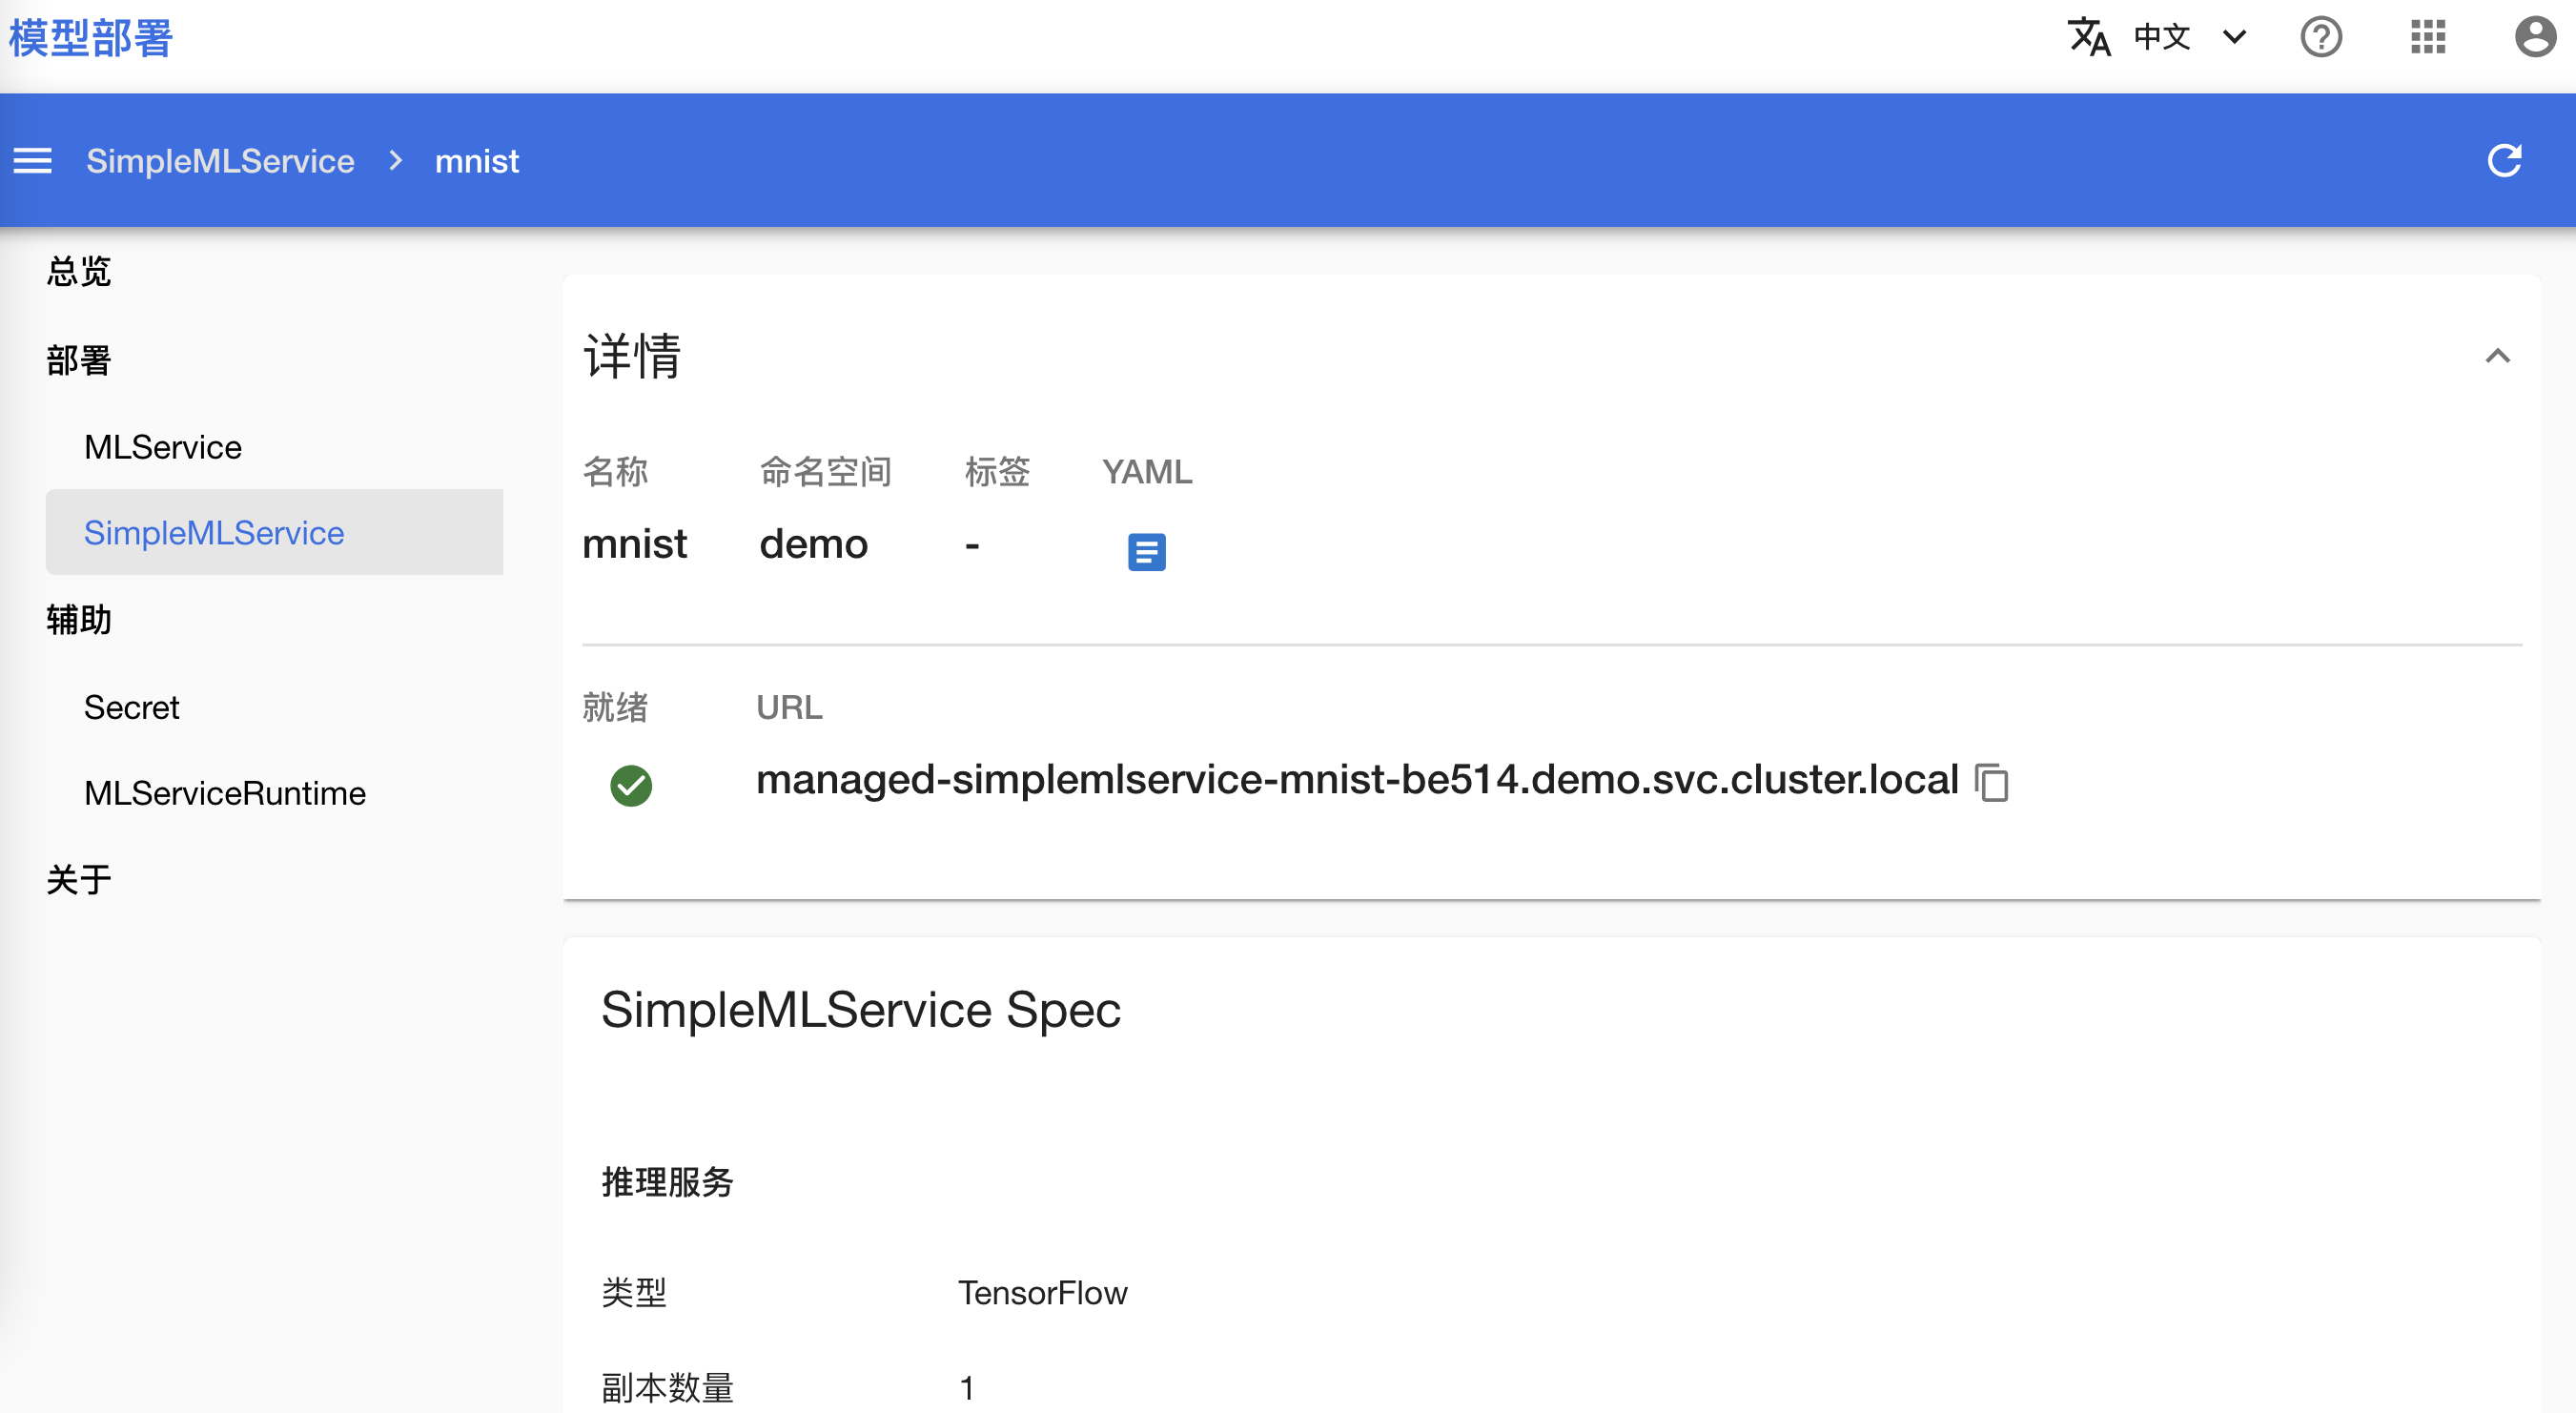Select SimpleMLService in the sidebar
Viewport: 2576px width, 1413px height.
274,532
